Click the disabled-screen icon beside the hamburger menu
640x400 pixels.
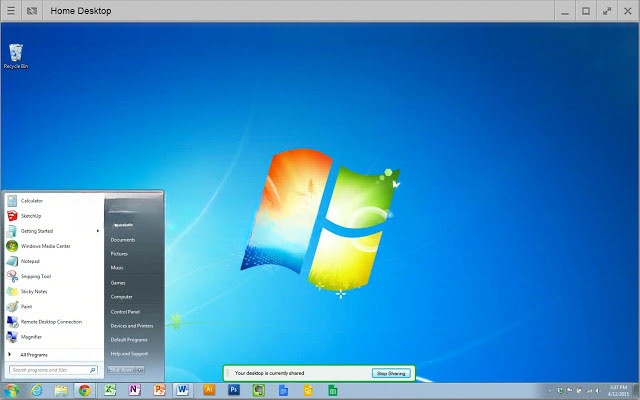tap(32, 11)
